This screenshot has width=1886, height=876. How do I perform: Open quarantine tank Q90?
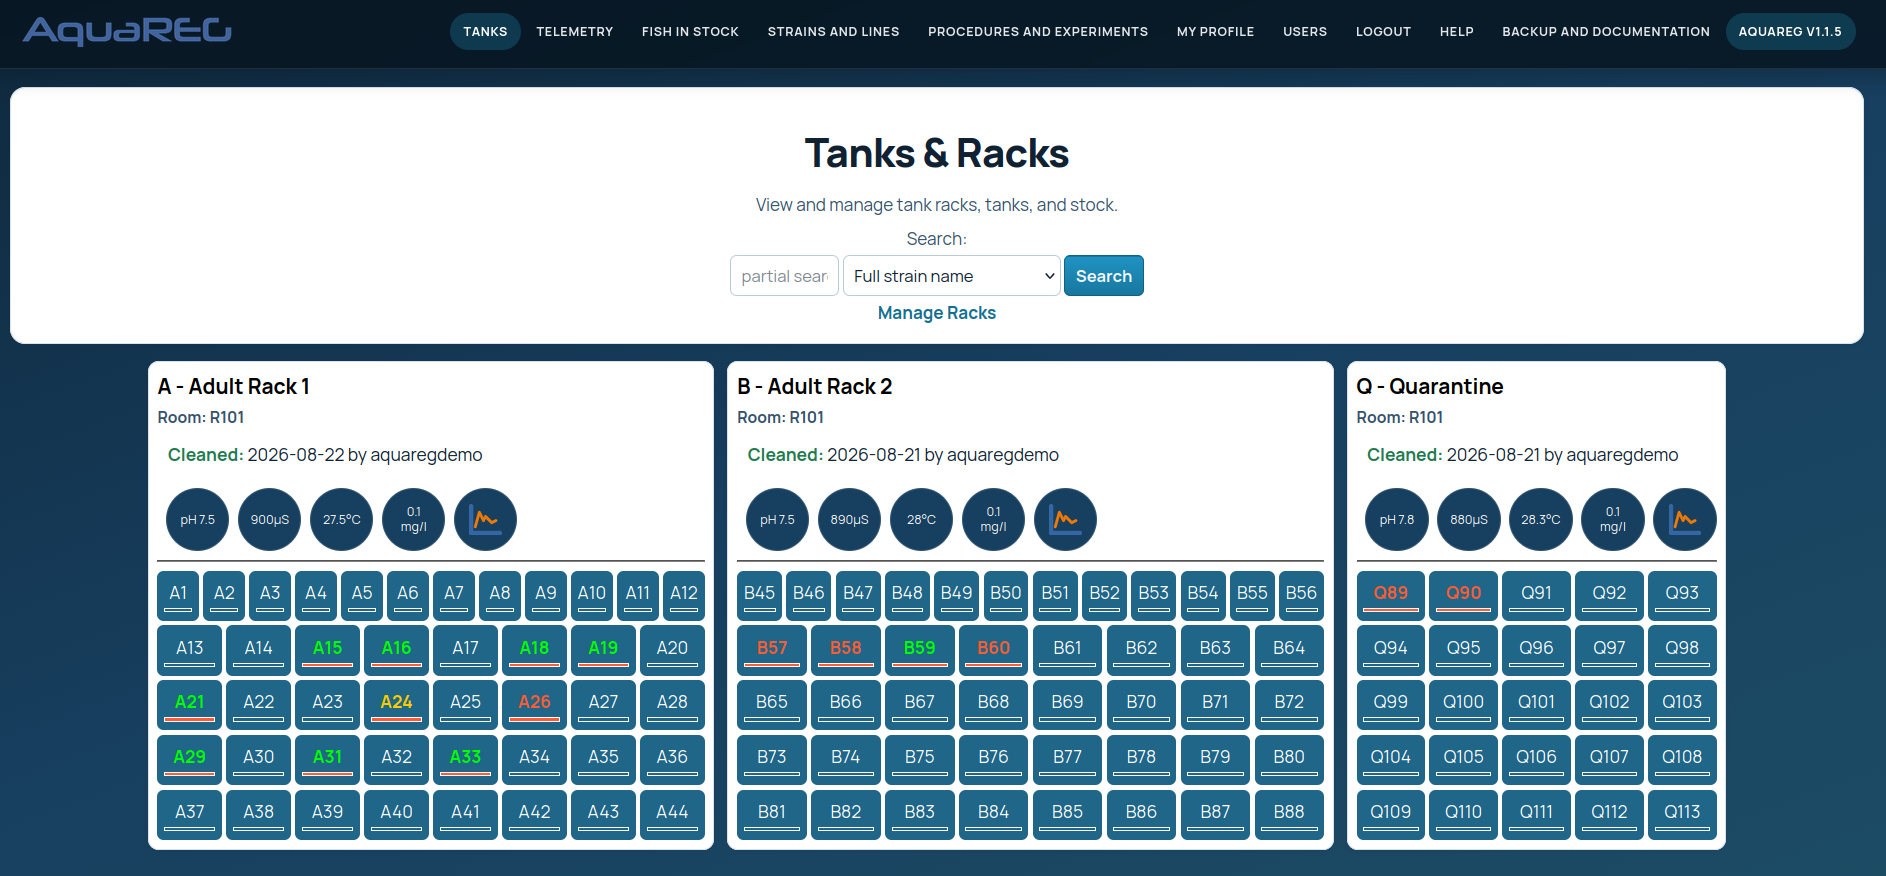pos(1464,595)
